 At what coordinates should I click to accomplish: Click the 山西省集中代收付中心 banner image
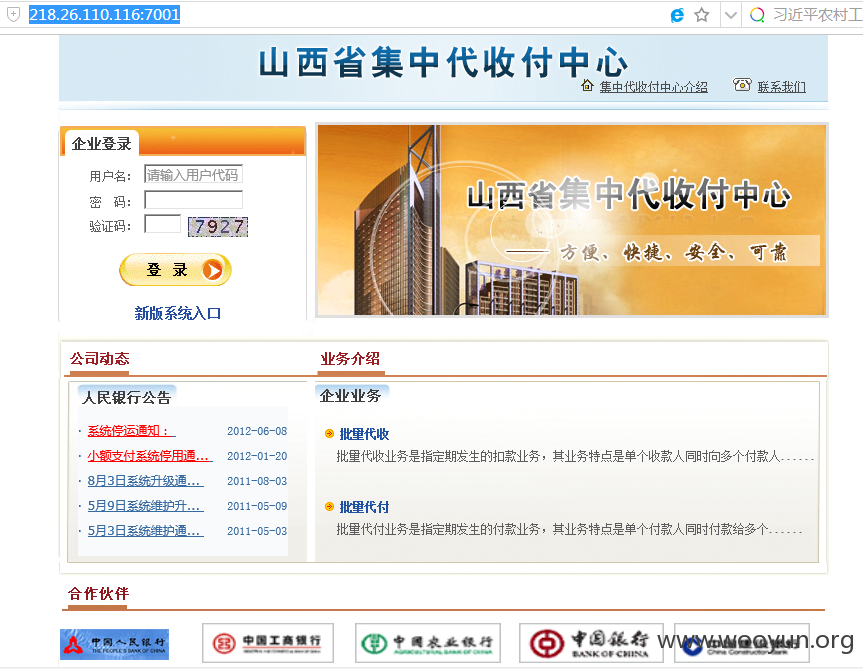click(572, 220)
